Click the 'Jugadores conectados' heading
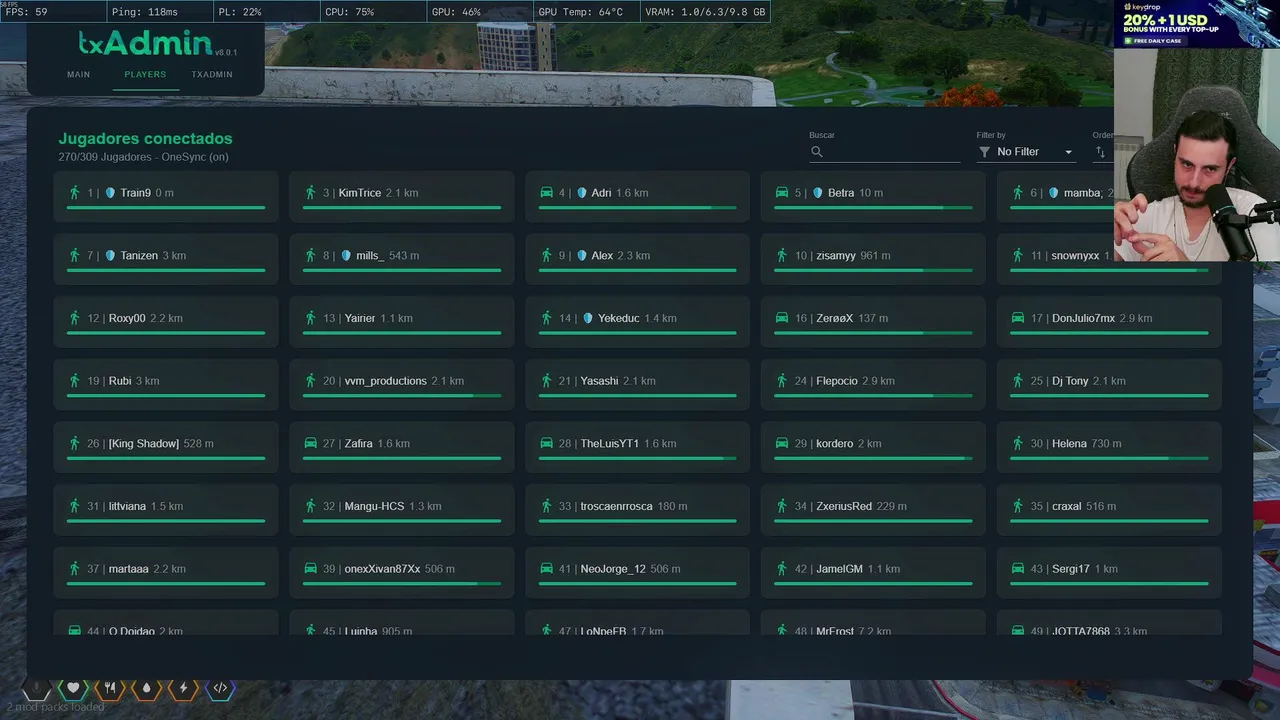Viewport: 1280px width, 720px height. click(145, 138)
